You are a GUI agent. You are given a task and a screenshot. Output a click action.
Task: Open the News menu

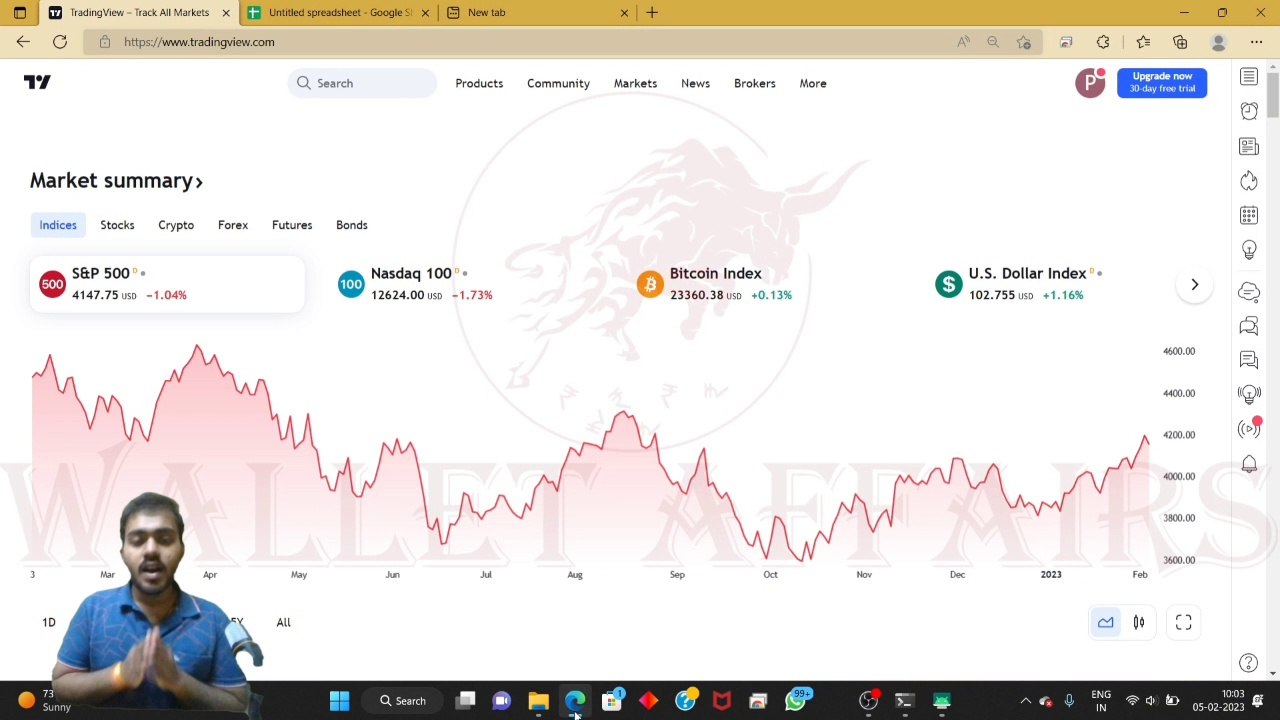pos(695,83)
